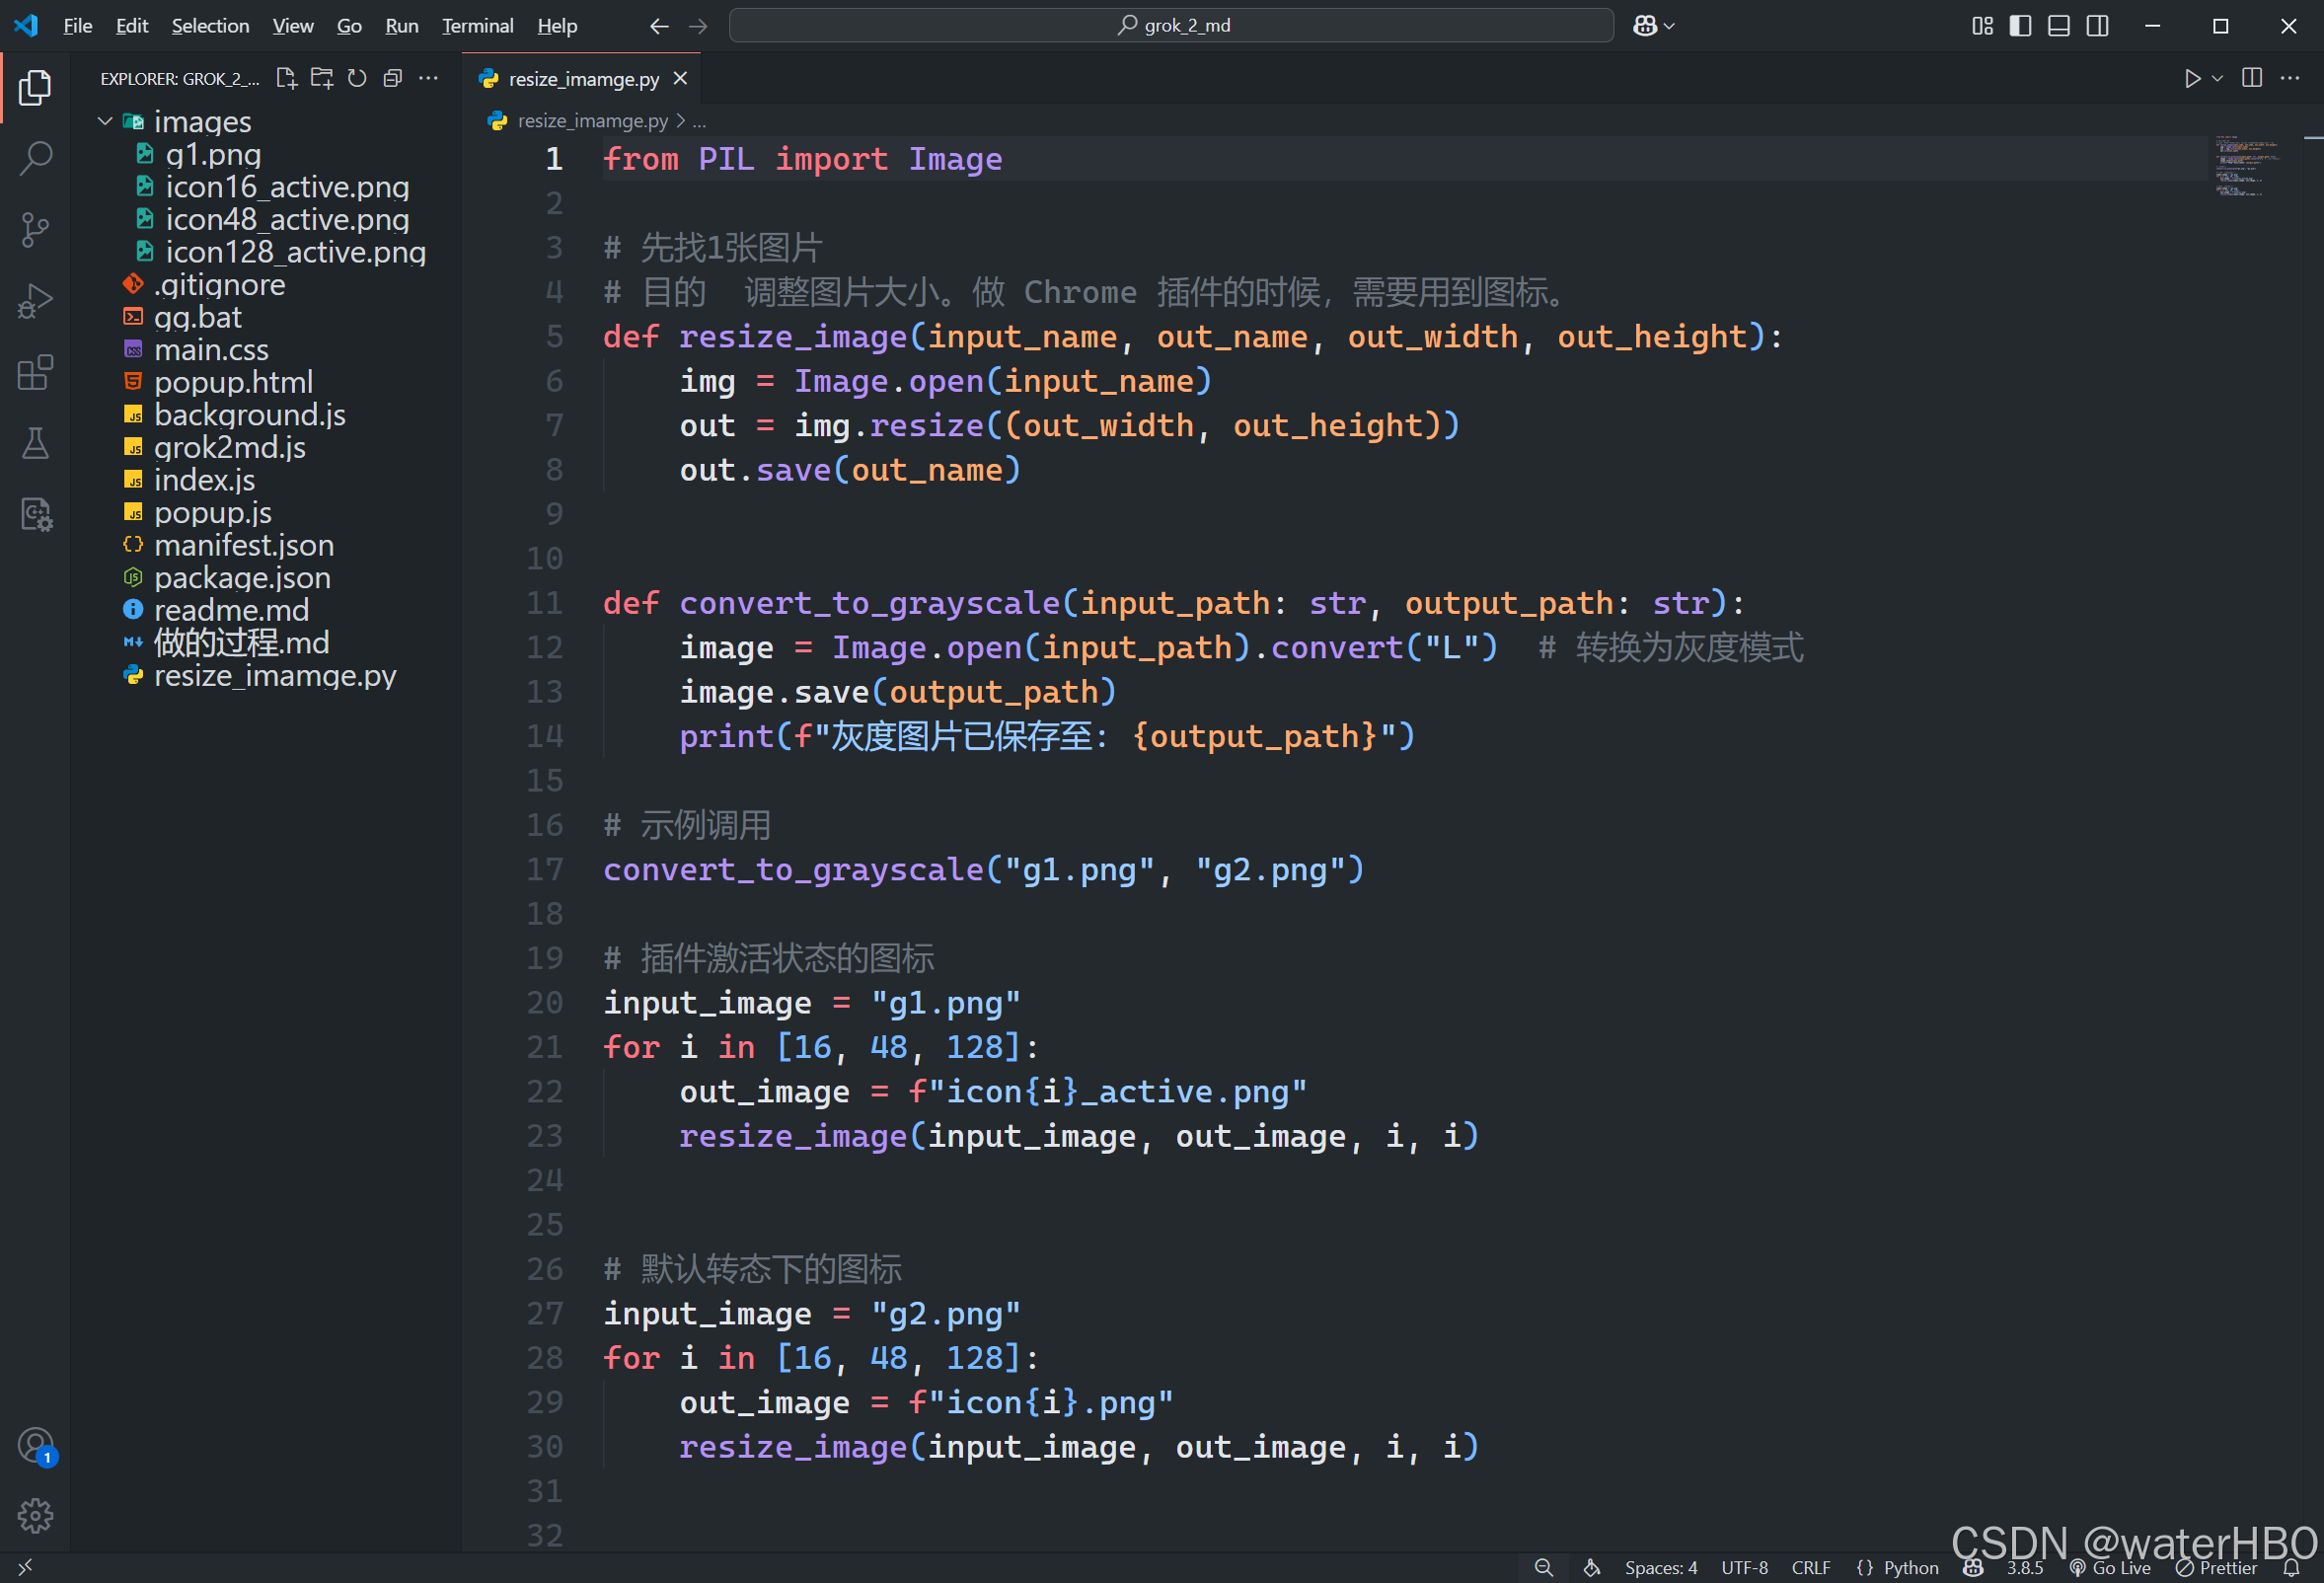The image size is (2324, 1583).
Task: Click the Refresh Explorer icon
Action: (357, 79)
